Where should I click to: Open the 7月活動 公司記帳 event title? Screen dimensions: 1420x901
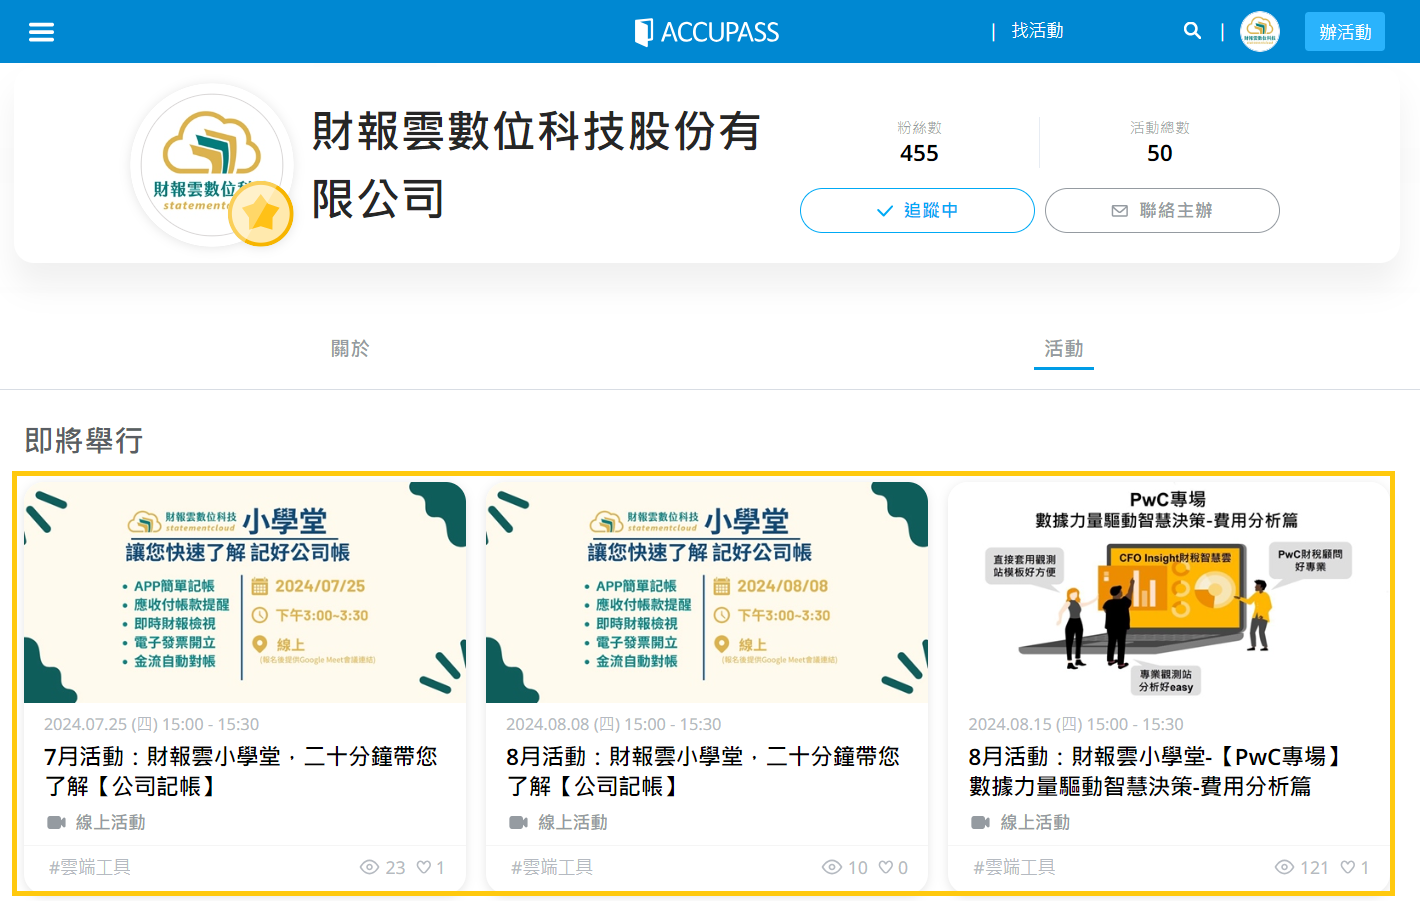(x=241, y=771)
